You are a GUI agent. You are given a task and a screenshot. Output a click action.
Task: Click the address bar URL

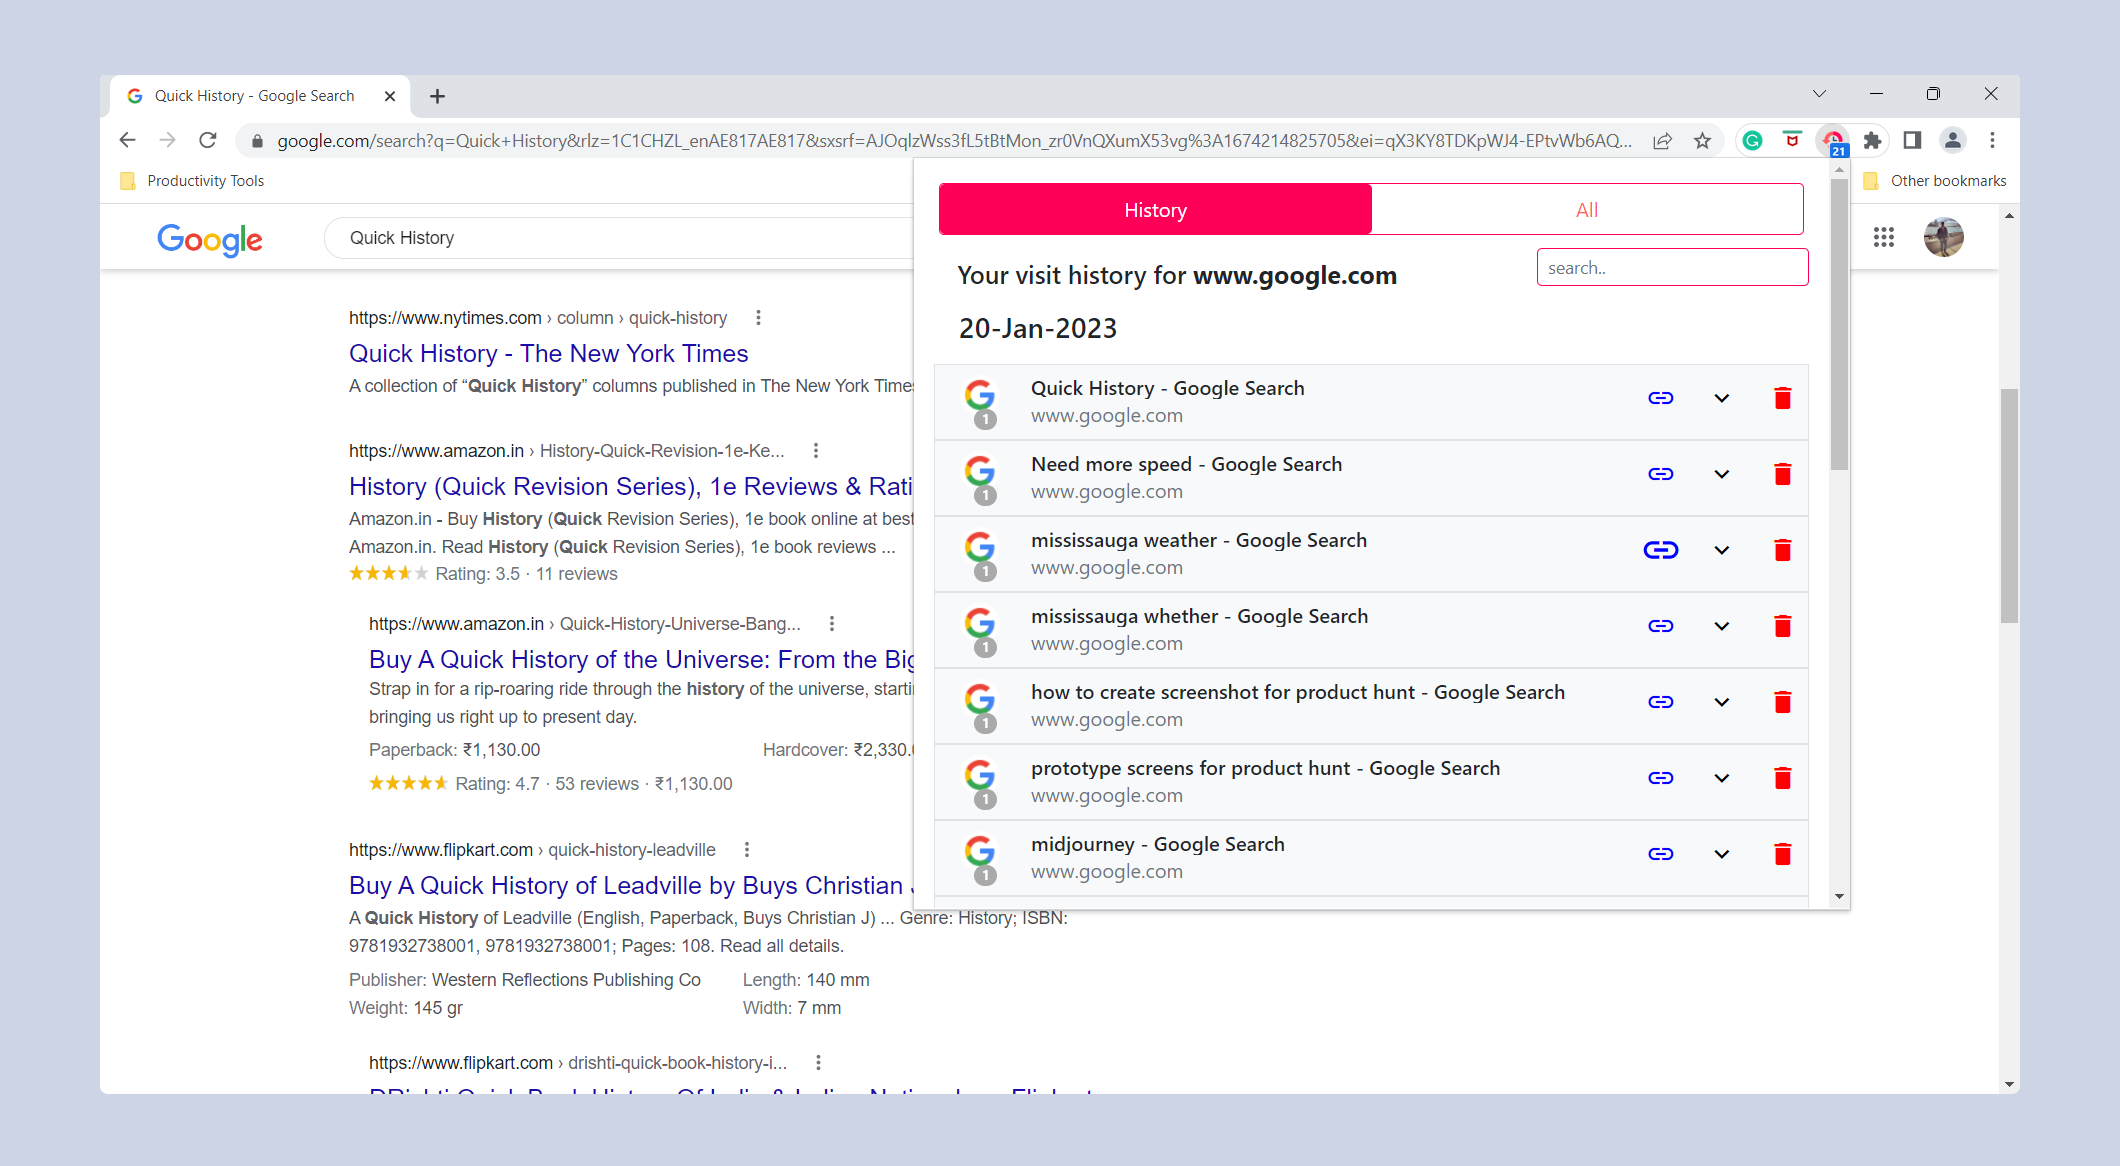click(x=955, y=141)
